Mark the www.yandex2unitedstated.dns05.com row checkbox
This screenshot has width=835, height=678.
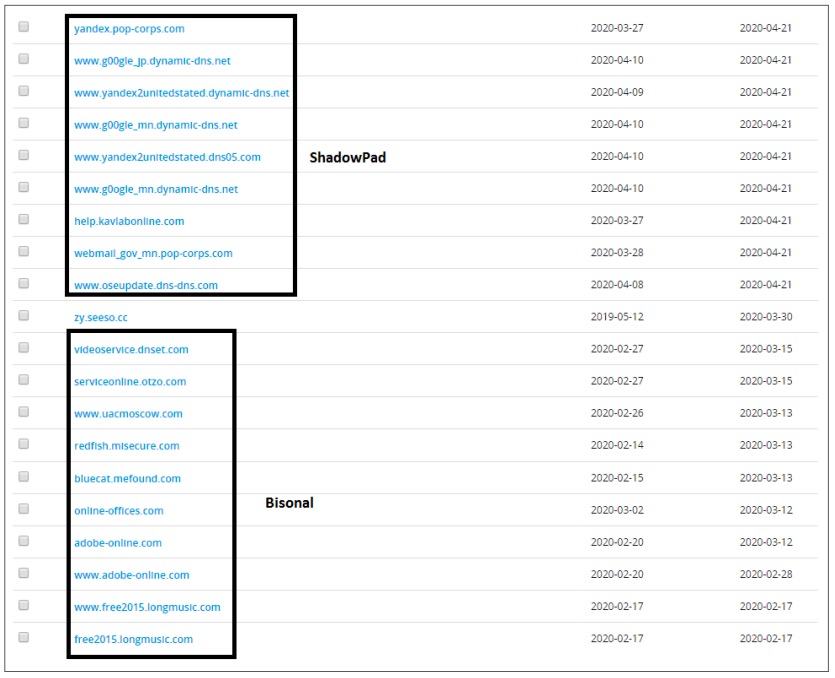(23, 155)
